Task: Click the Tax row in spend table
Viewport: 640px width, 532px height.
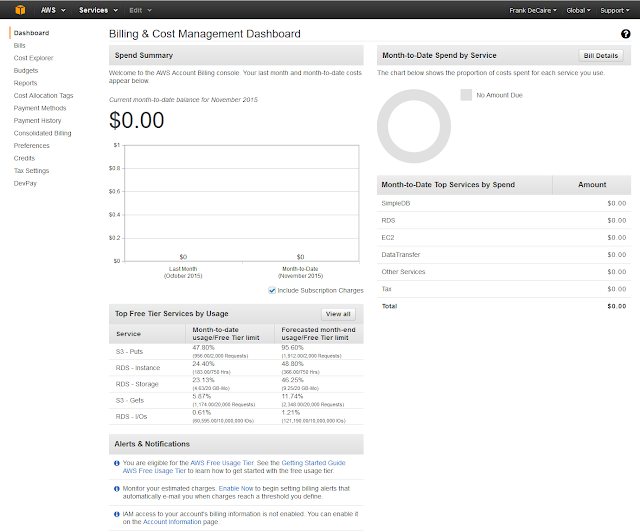Action: point(504,289)
